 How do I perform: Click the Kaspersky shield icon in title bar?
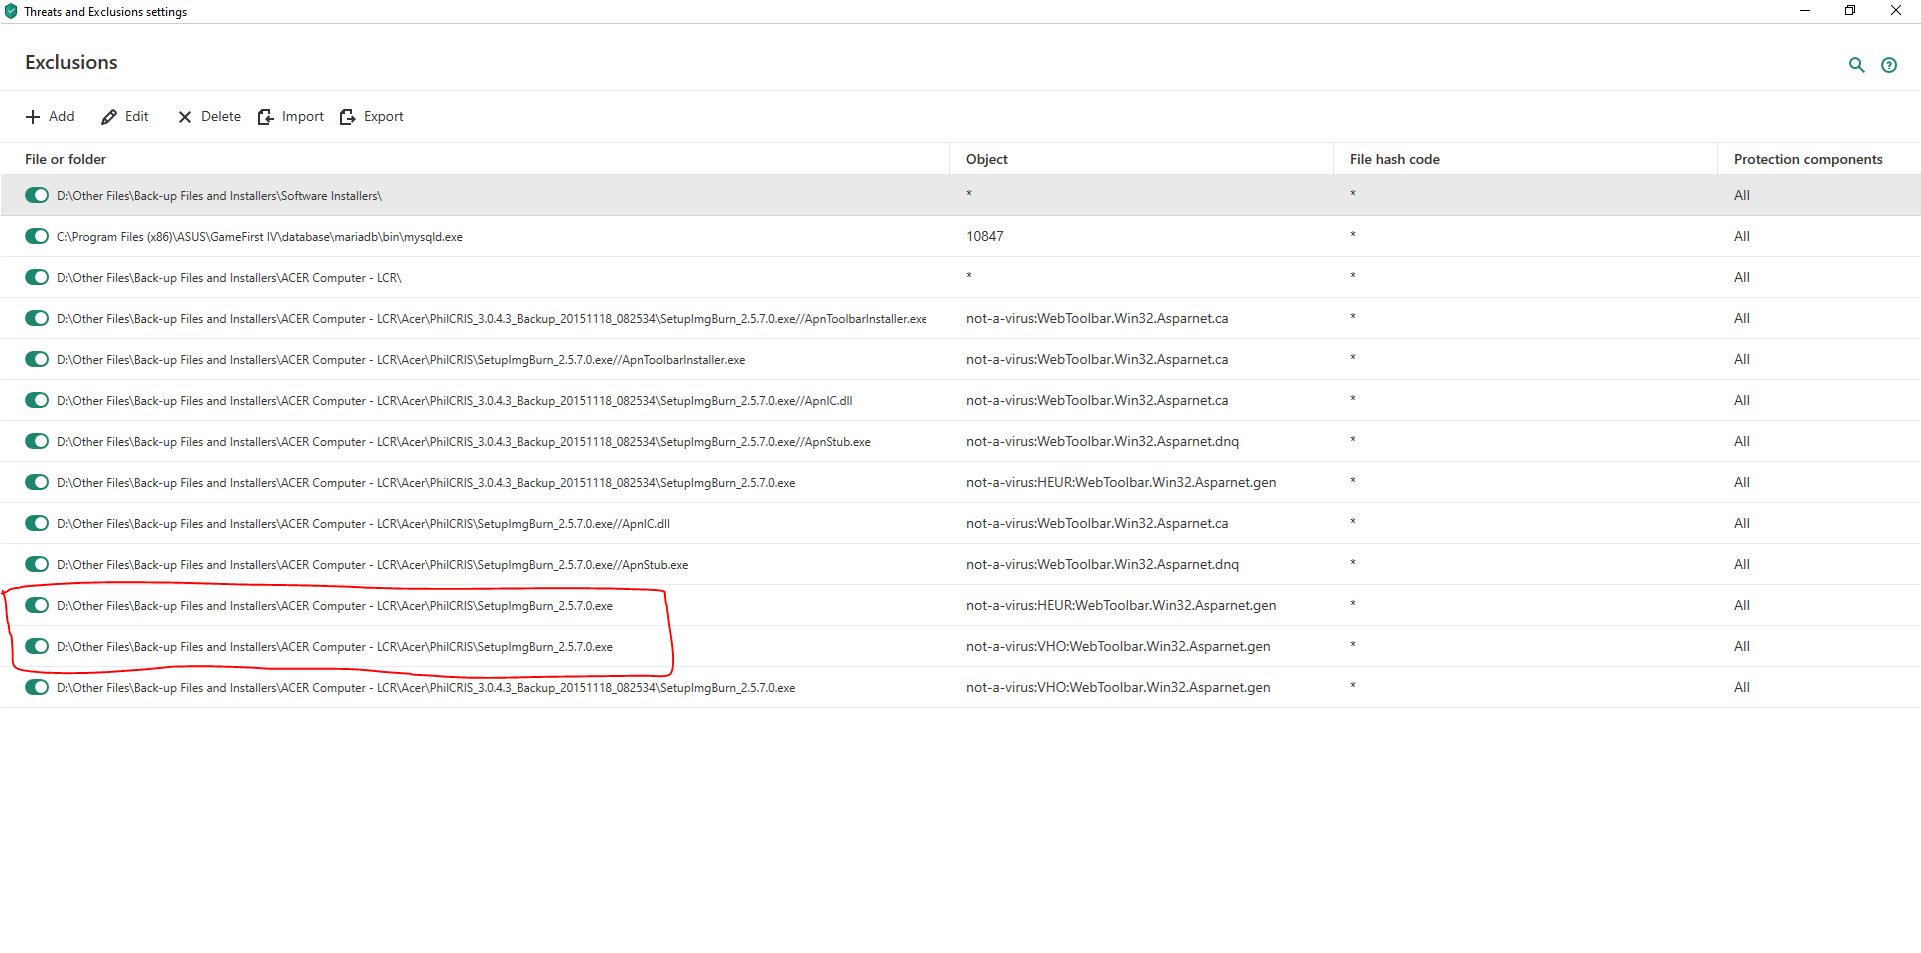[11, 12]
